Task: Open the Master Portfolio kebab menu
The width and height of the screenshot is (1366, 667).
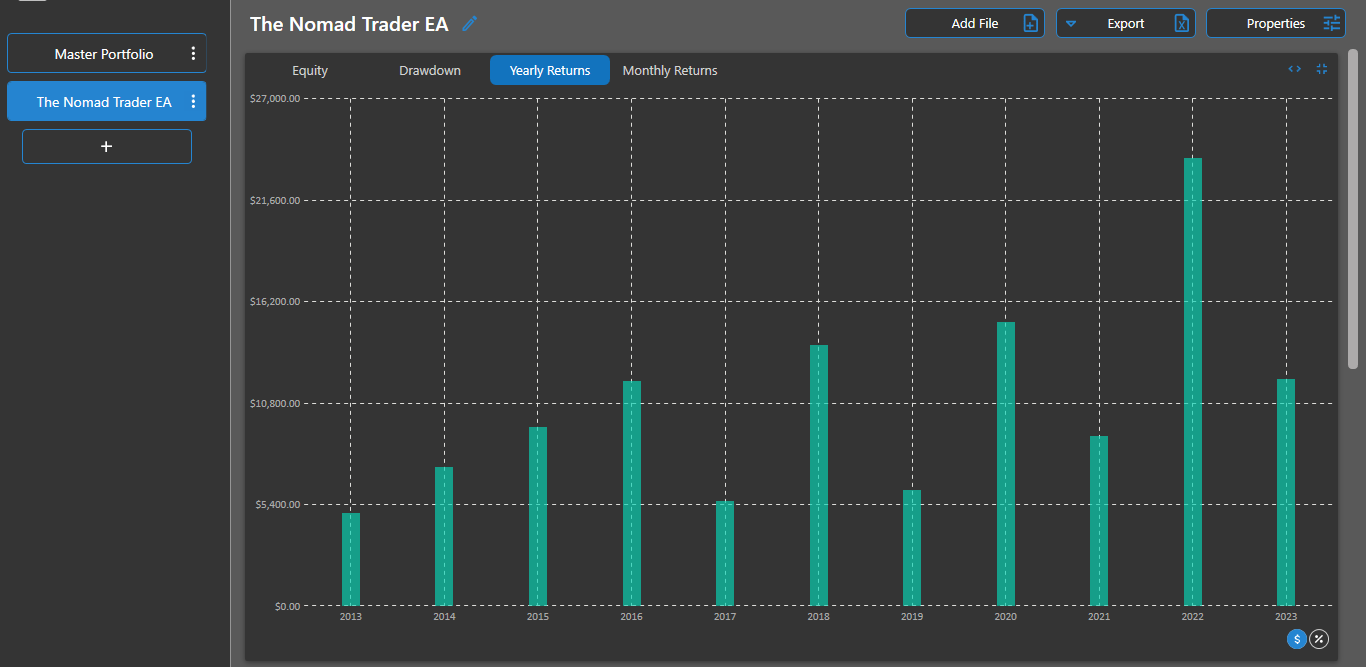Action: click(x=193, y=53)
